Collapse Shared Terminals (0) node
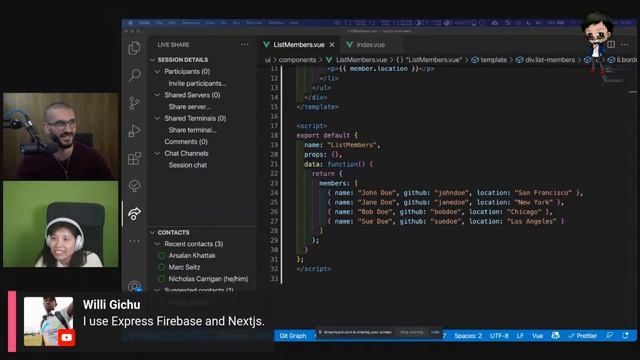This screenshot has height=360, width=640. click(x=157, y=118)
